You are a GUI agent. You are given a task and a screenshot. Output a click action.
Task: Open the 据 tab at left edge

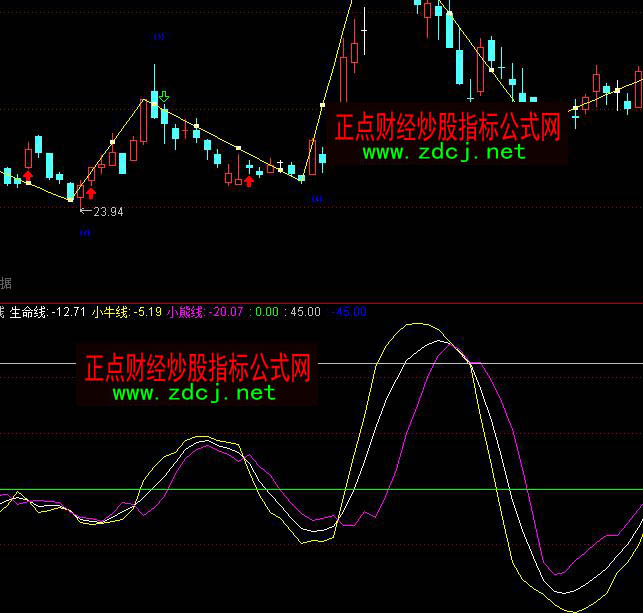pos(5,283)
